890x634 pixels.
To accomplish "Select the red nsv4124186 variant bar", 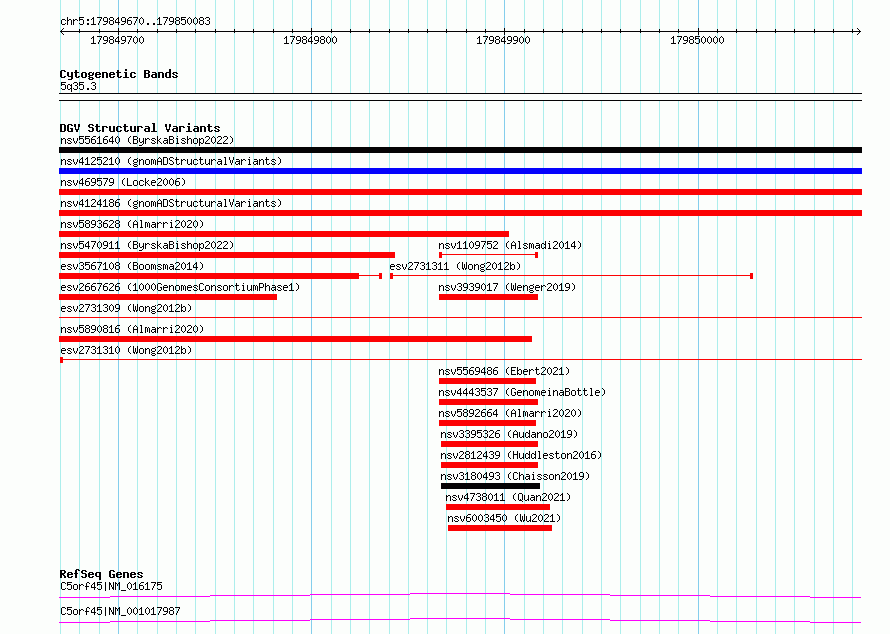I will point(460,213).
